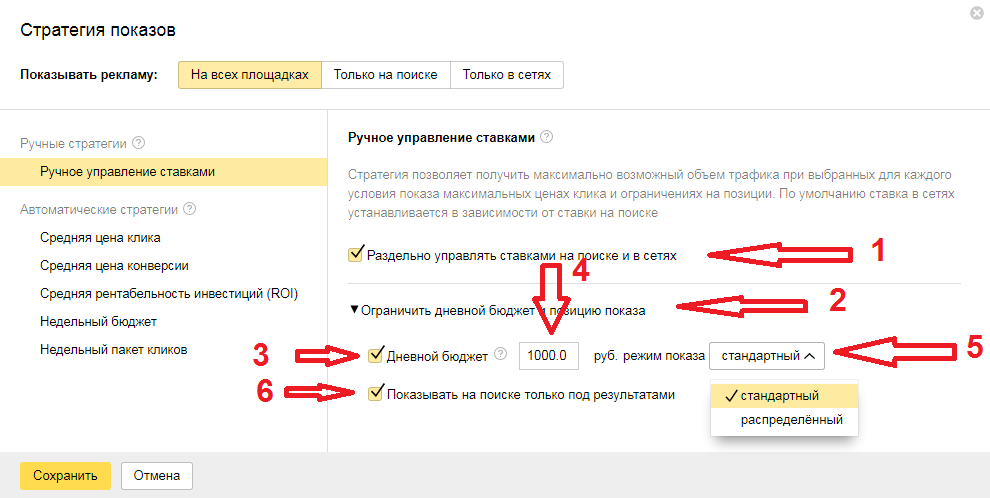Pick стандартный in the dropdown list

coord(784,396)
